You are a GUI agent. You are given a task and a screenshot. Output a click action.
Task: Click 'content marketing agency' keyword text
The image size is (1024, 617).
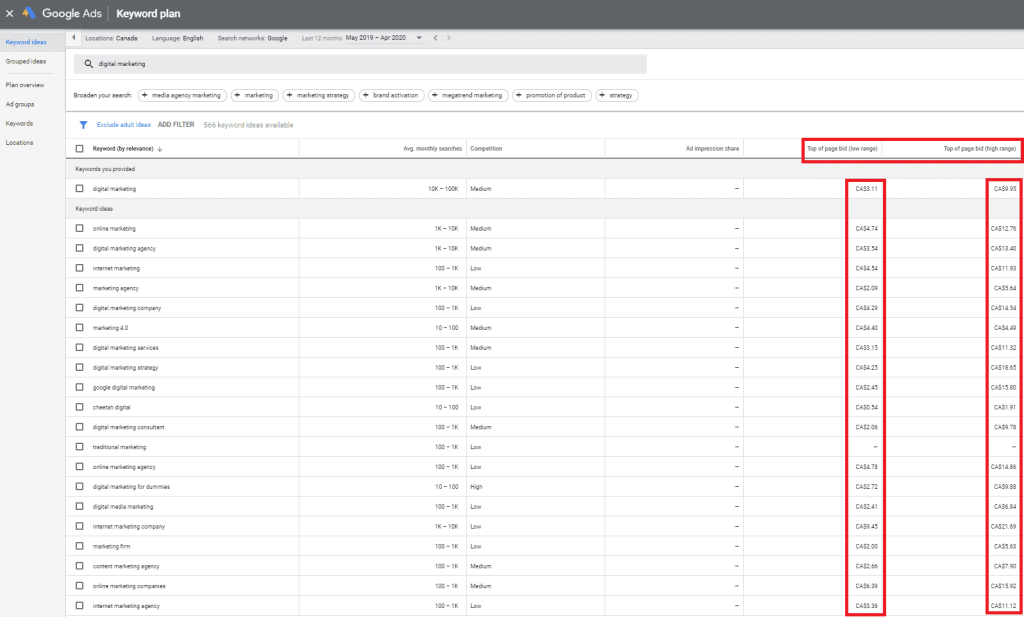[126, 566]
